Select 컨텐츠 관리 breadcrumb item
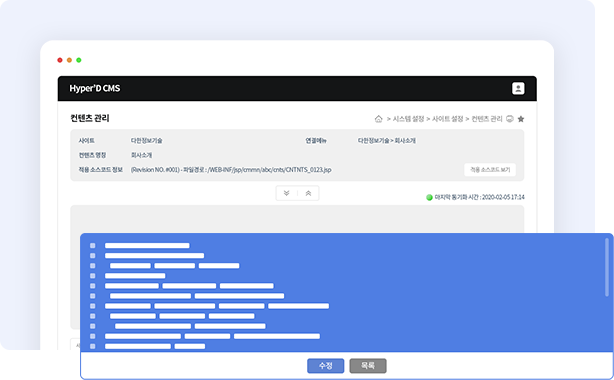The image size is (614, 380). click(486, 119)
